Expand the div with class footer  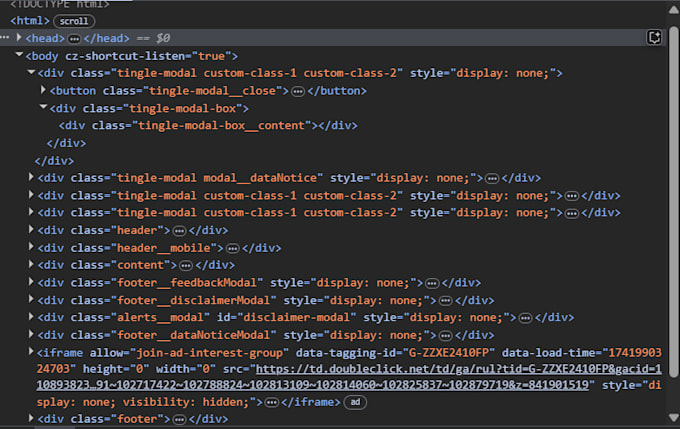(x=31, y=418)
